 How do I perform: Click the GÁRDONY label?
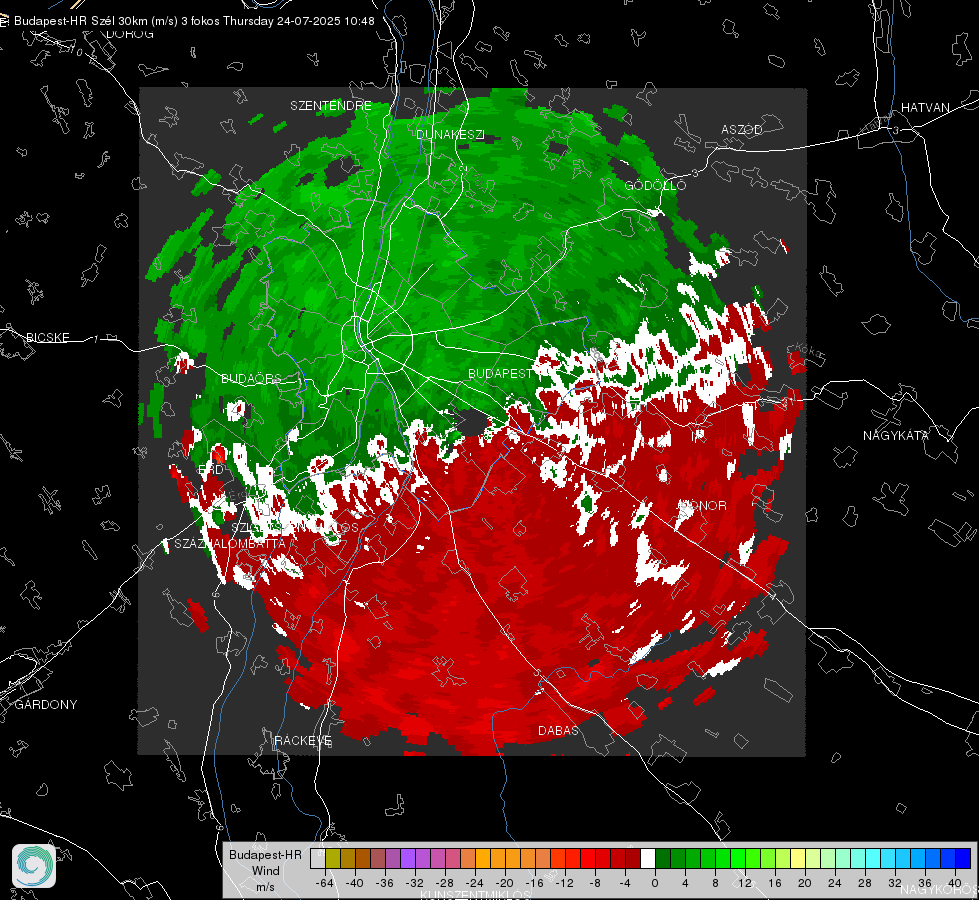[46, 705]
